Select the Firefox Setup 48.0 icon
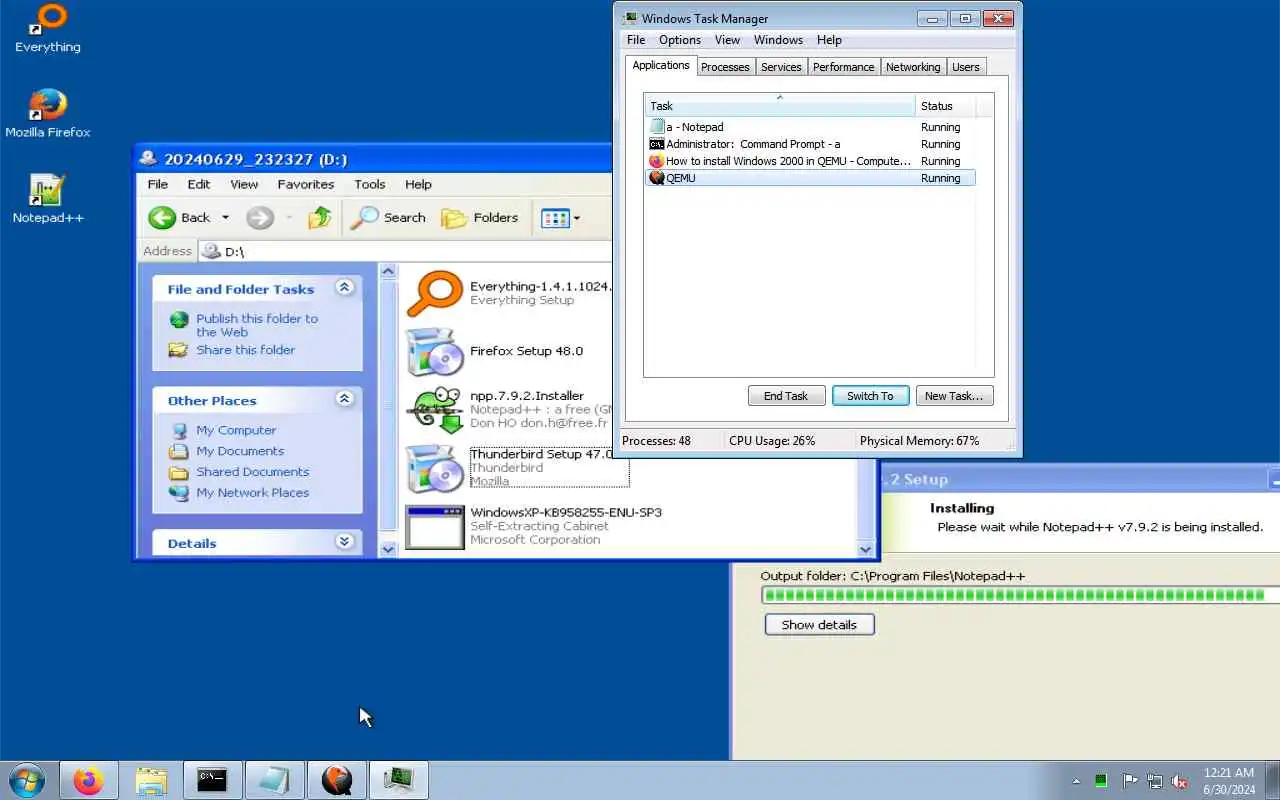This screenshot has width=1280, height=800. coord(434,351)
